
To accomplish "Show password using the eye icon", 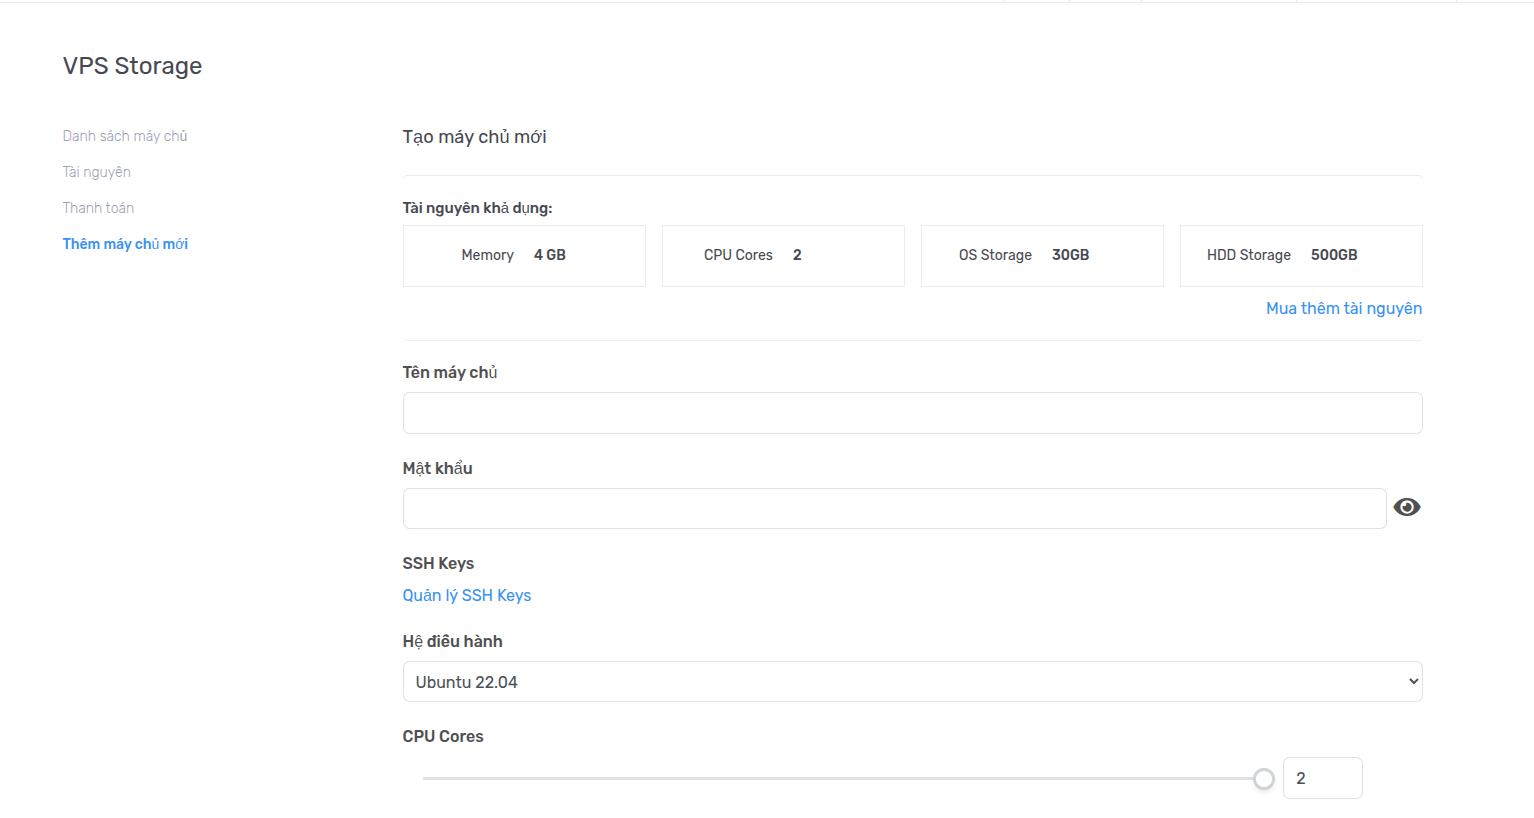I will (x=1406, y=507).
